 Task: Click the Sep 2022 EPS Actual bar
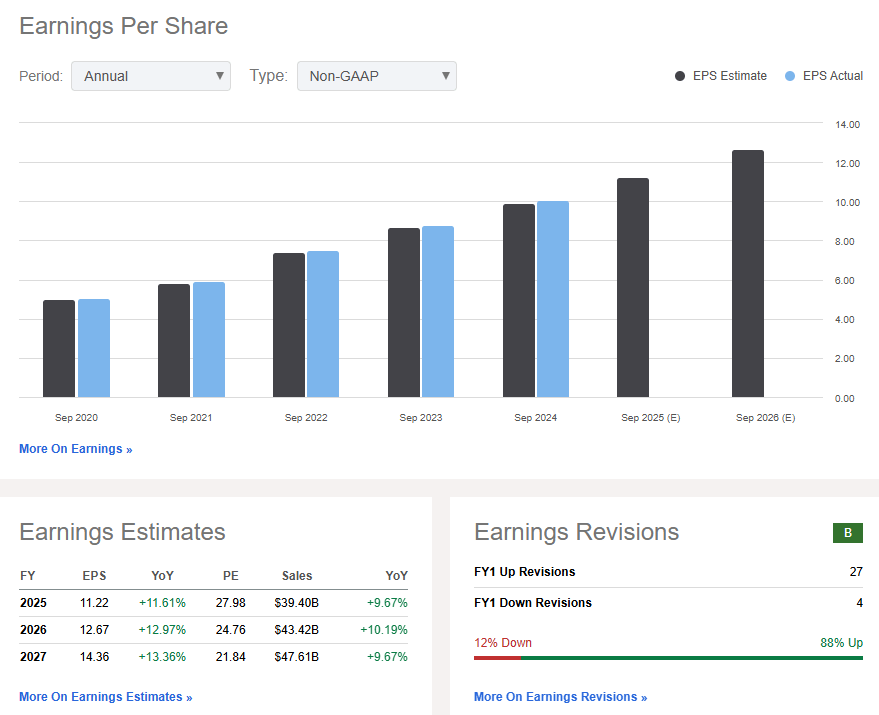[322, 324]
